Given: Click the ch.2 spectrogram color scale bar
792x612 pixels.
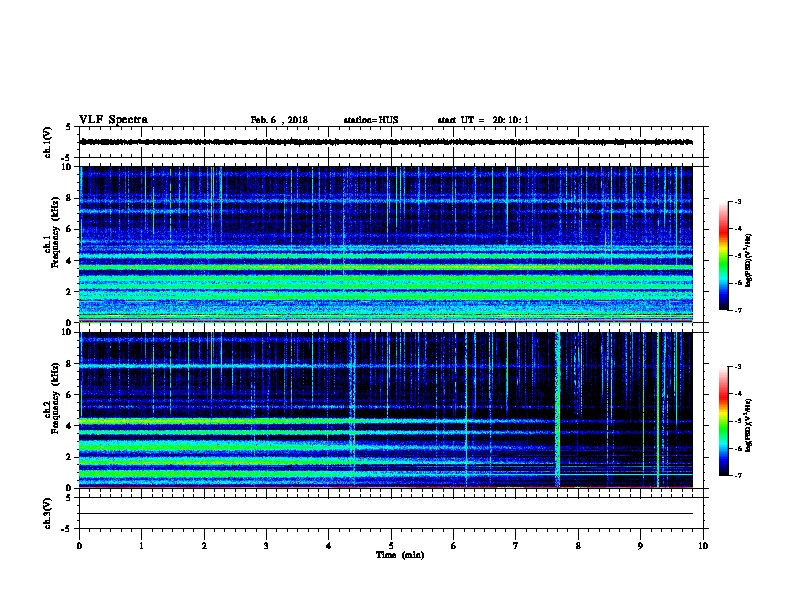Looking at the screenshot, I should click(724, 421).
